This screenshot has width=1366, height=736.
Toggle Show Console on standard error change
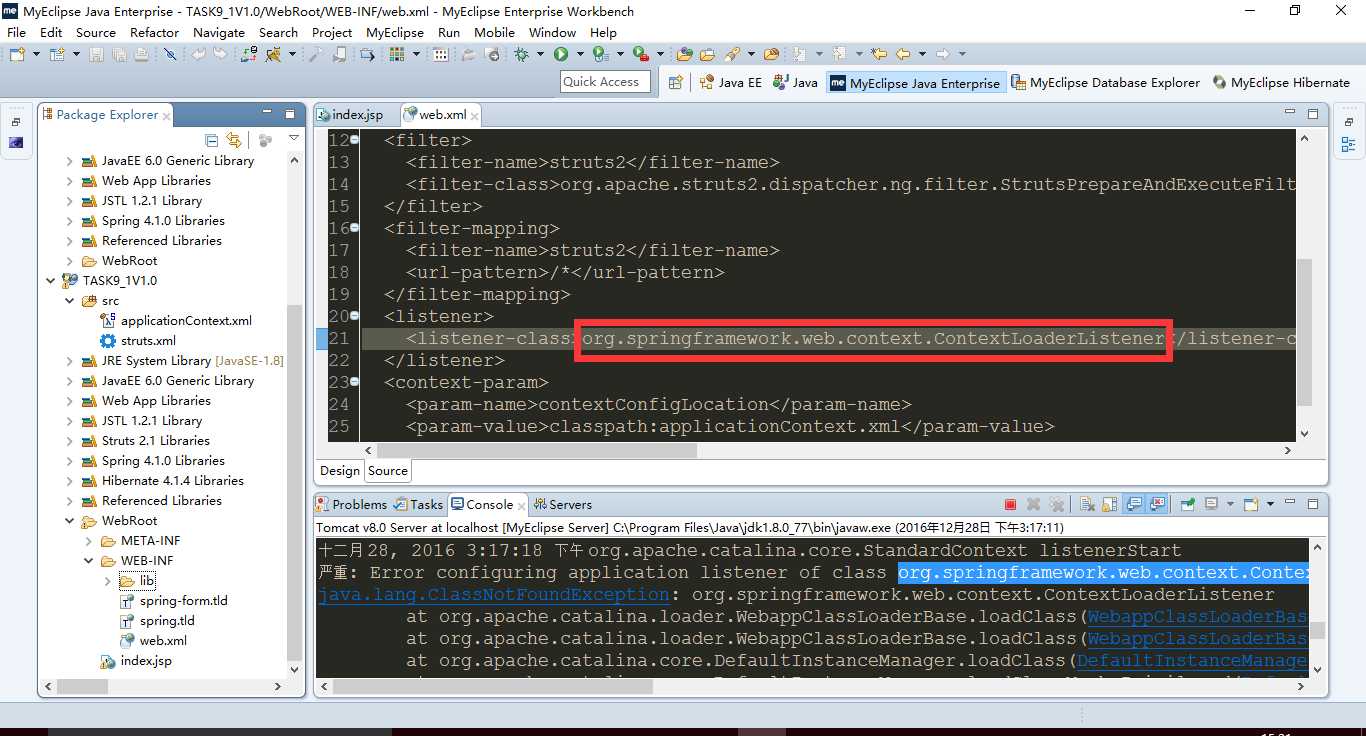(x=1158, y=504)
